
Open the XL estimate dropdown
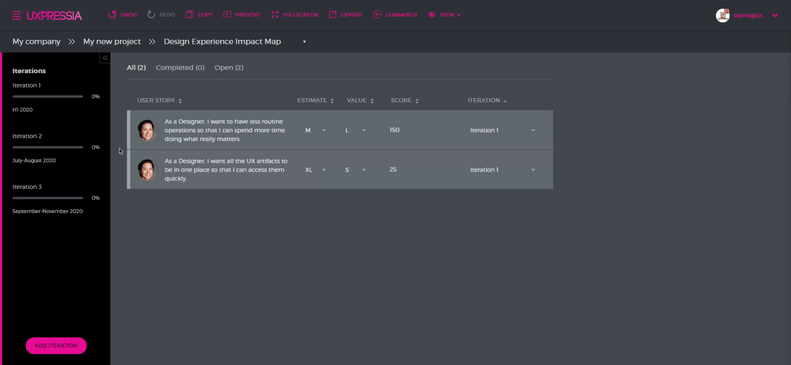click(315, 170)
